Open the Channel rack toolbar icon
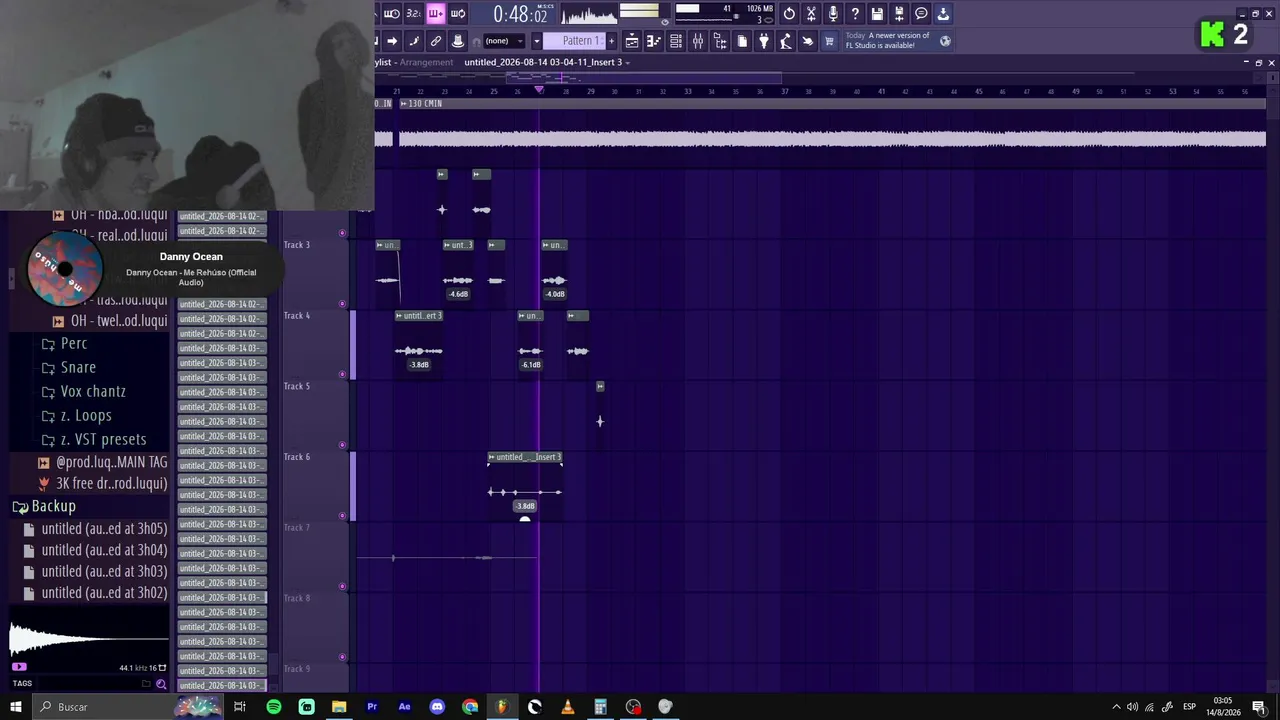1280x720 pixels. [676, 41]
